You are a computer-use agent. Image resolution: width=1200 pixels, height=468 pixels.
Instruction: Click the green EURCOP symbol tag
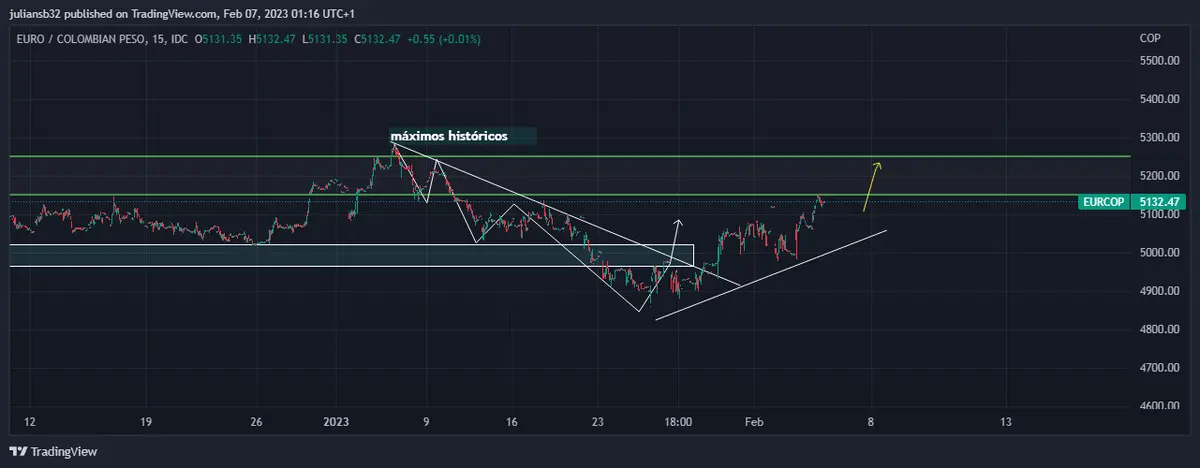click(x=1104, y=202)
